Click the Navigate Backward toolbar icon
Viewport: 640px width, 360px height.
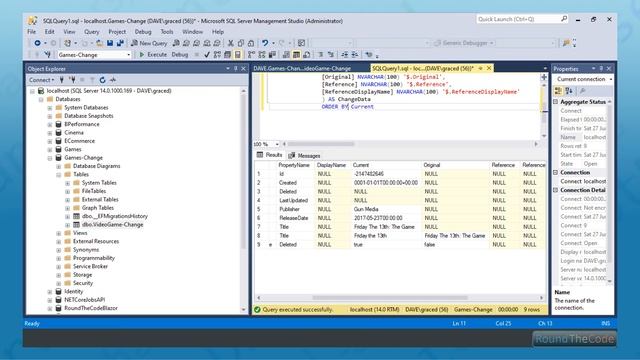(x=37, y=43)
